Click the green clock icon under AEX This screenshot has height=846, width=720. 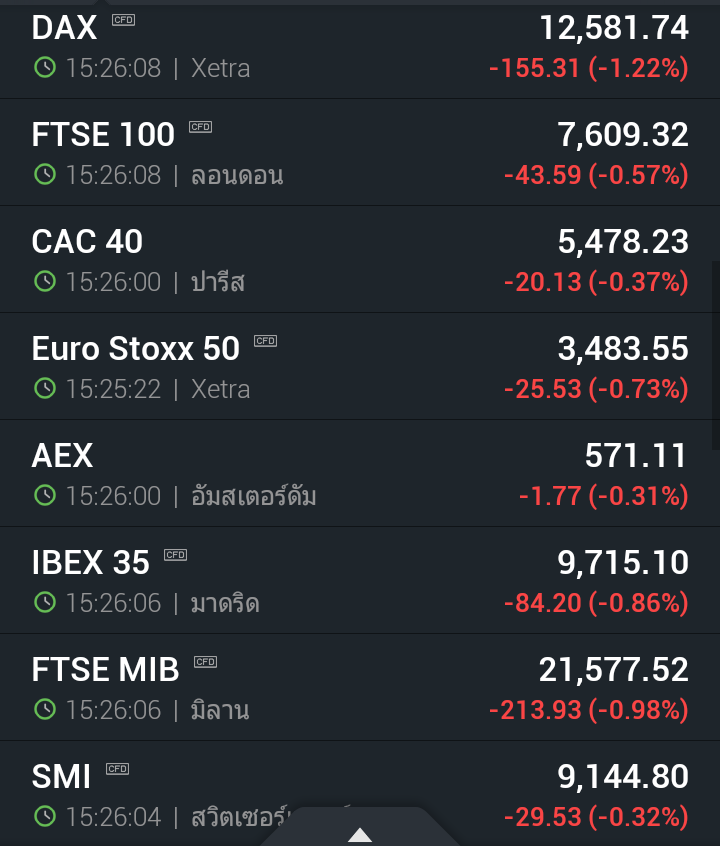pyautogui.click(x=45, y=495)
